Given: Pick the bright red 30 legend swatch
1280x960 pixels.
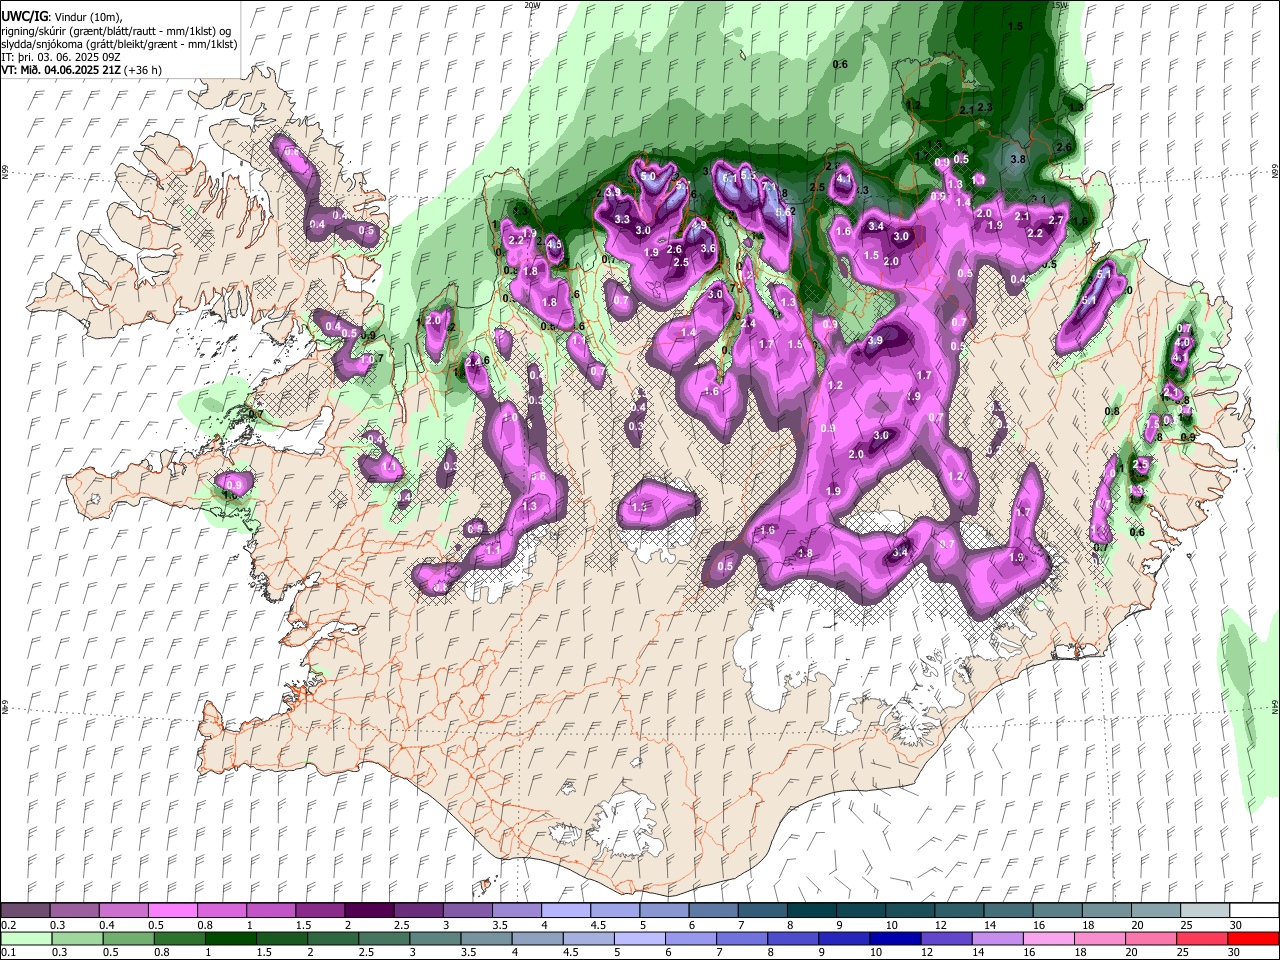Looking at the screenshot, I should tap(1253, 938).
